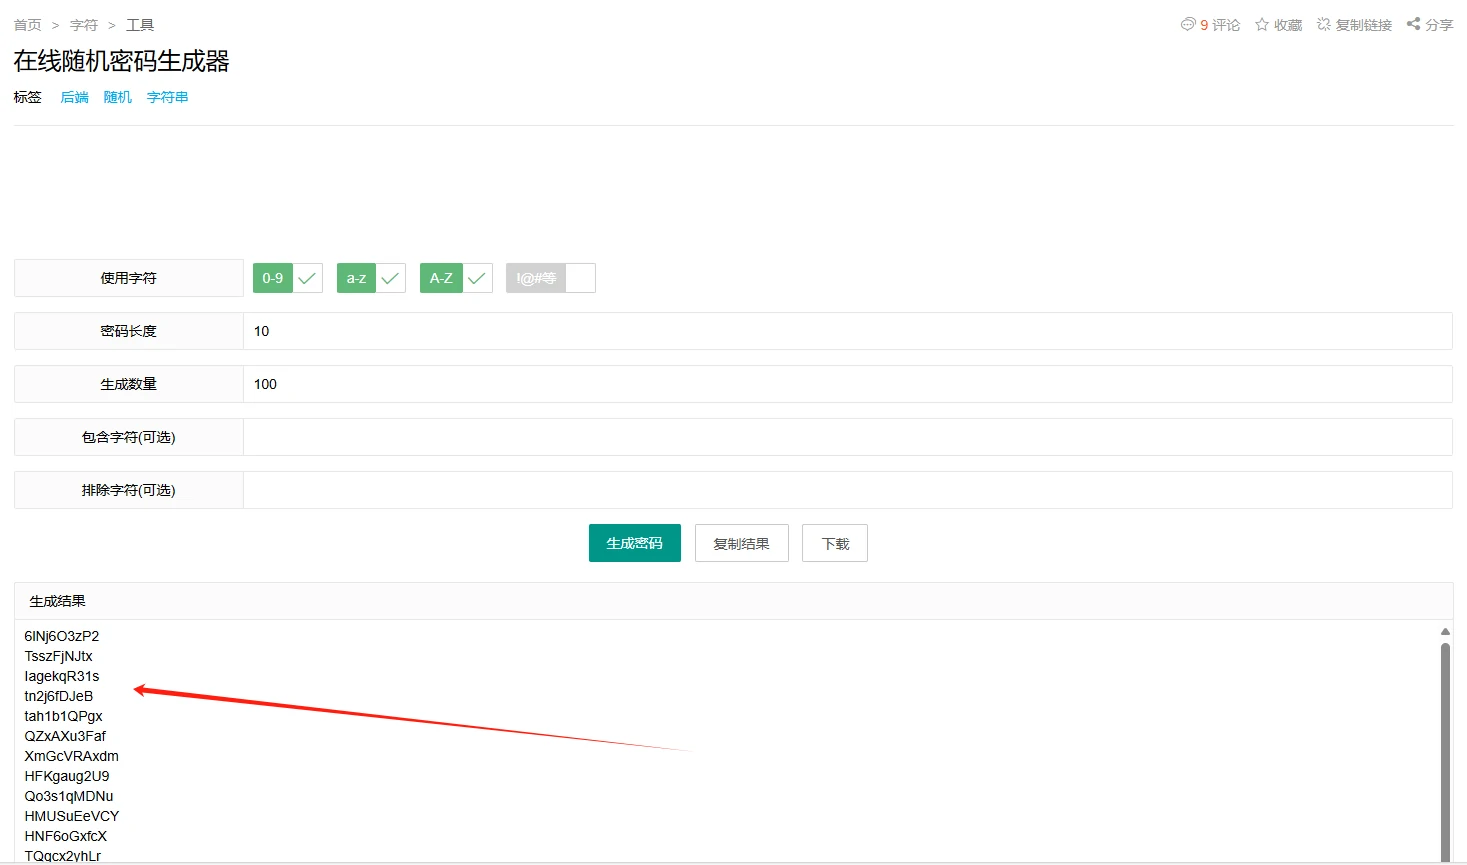Toggle the a-z lowercase character option
Viewport: 1467px width, 865px height.
[x=371, y=278]
